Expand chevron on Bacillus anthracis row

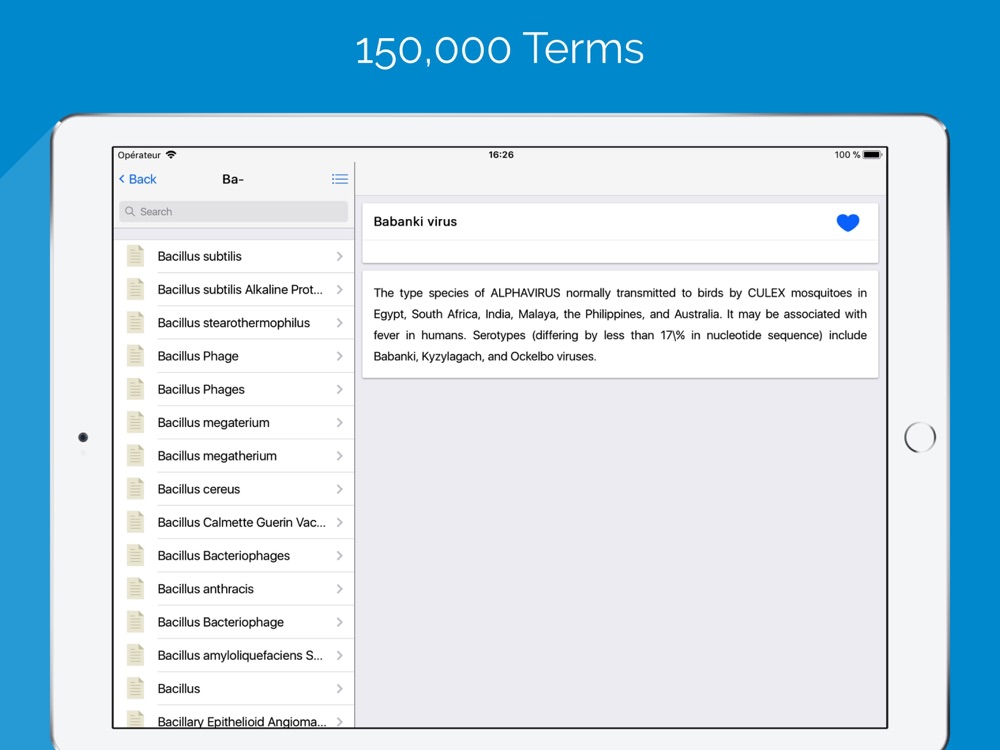pos(340,589)
